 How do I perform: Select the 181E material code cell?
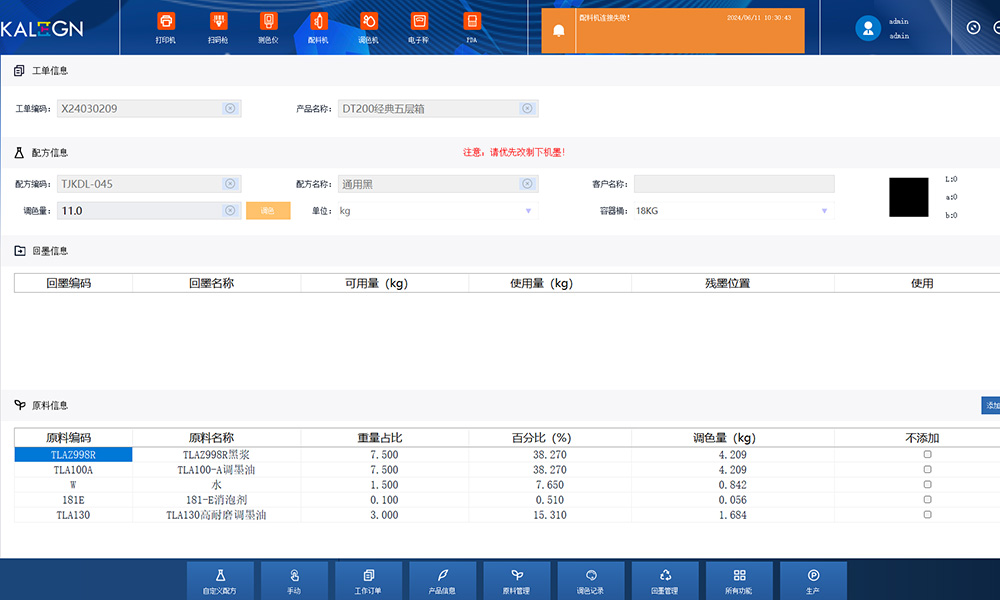coord(73,500)
